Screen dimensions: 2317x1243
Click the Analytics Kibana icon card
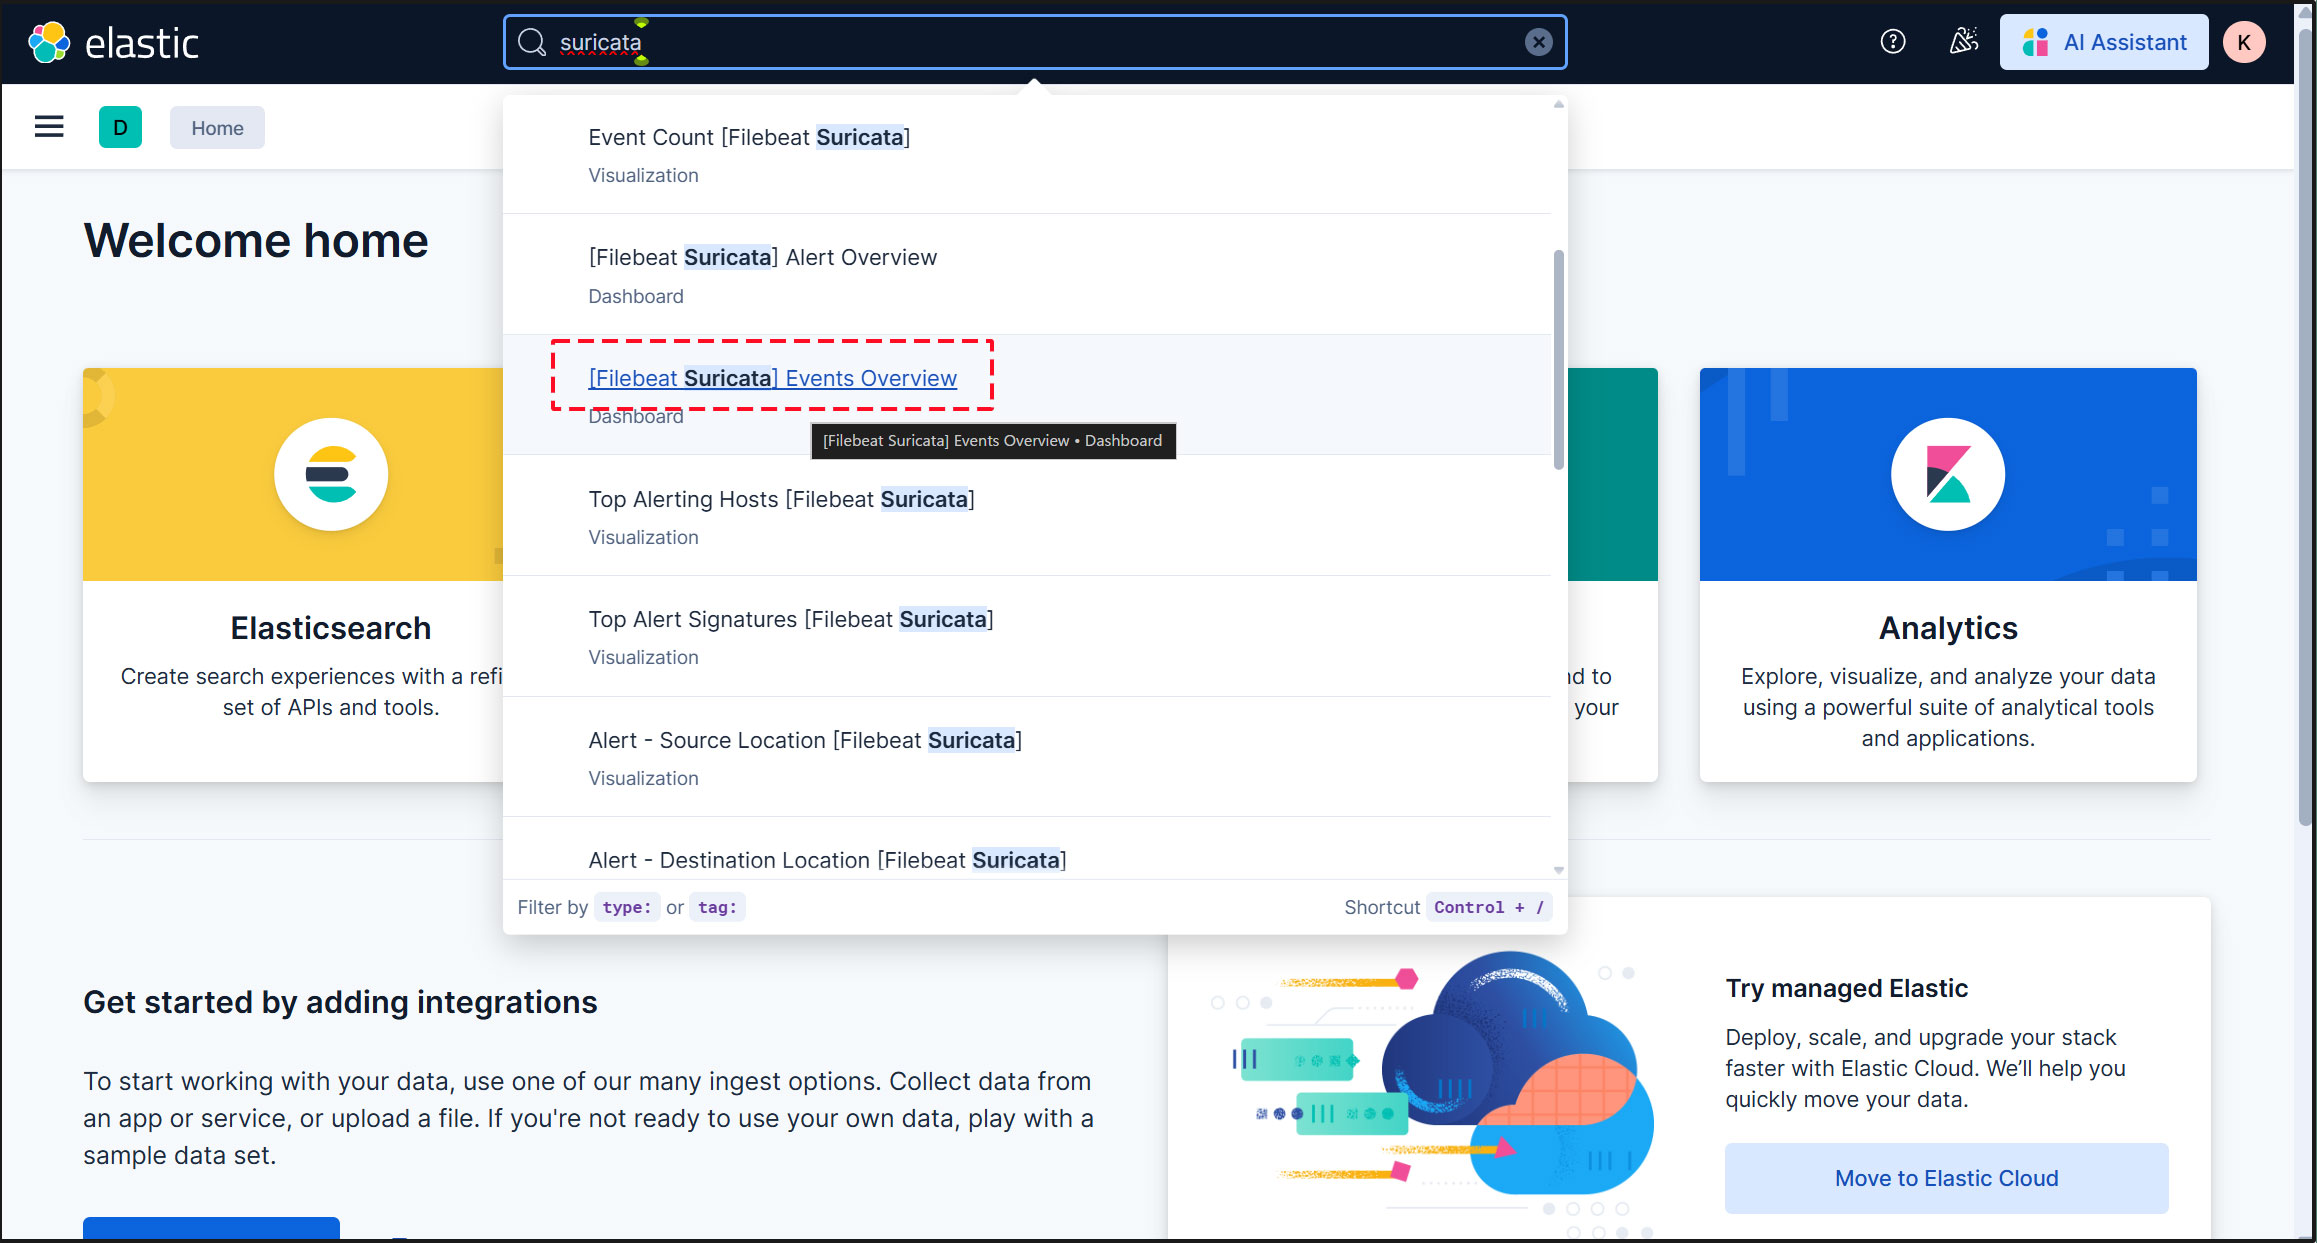coord(1947,474)
